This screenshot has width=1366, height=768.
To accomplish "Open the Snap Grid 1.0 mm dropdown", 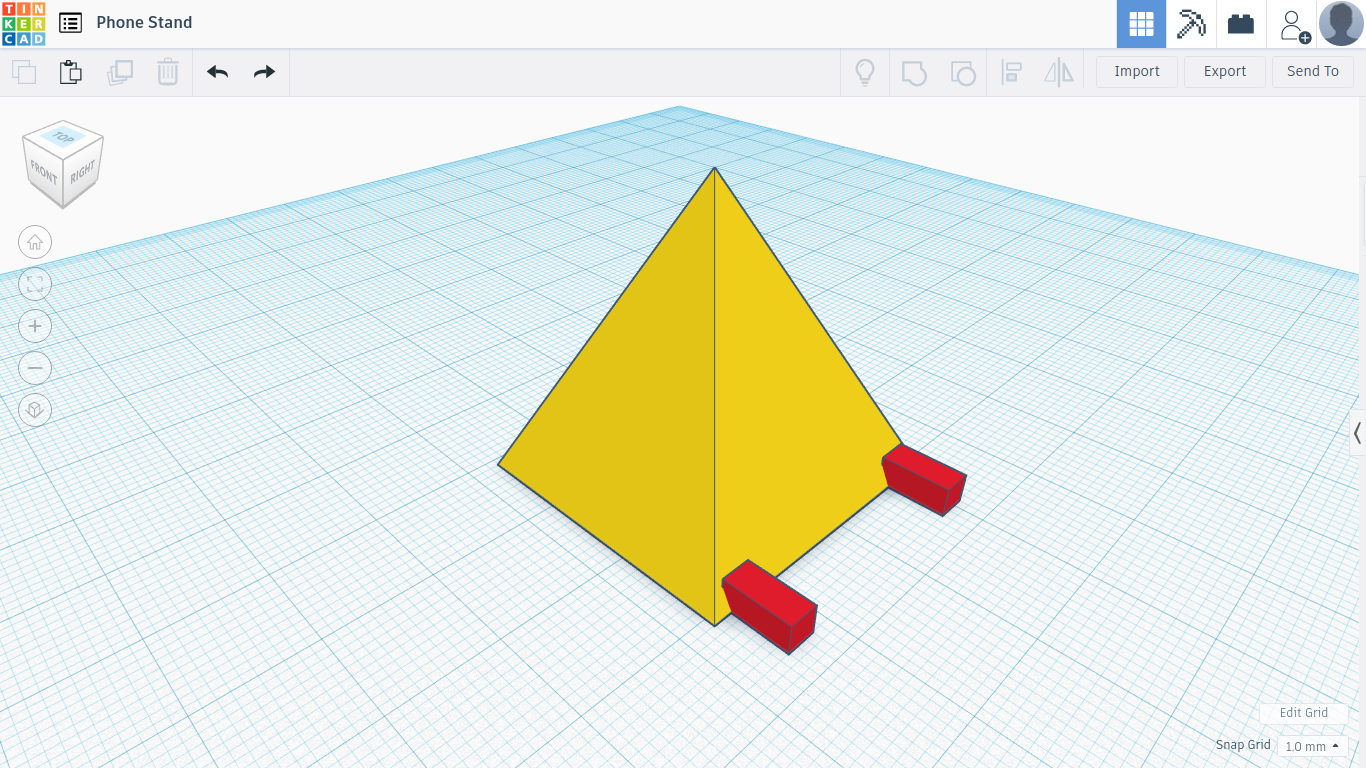I will point(1312,746).
